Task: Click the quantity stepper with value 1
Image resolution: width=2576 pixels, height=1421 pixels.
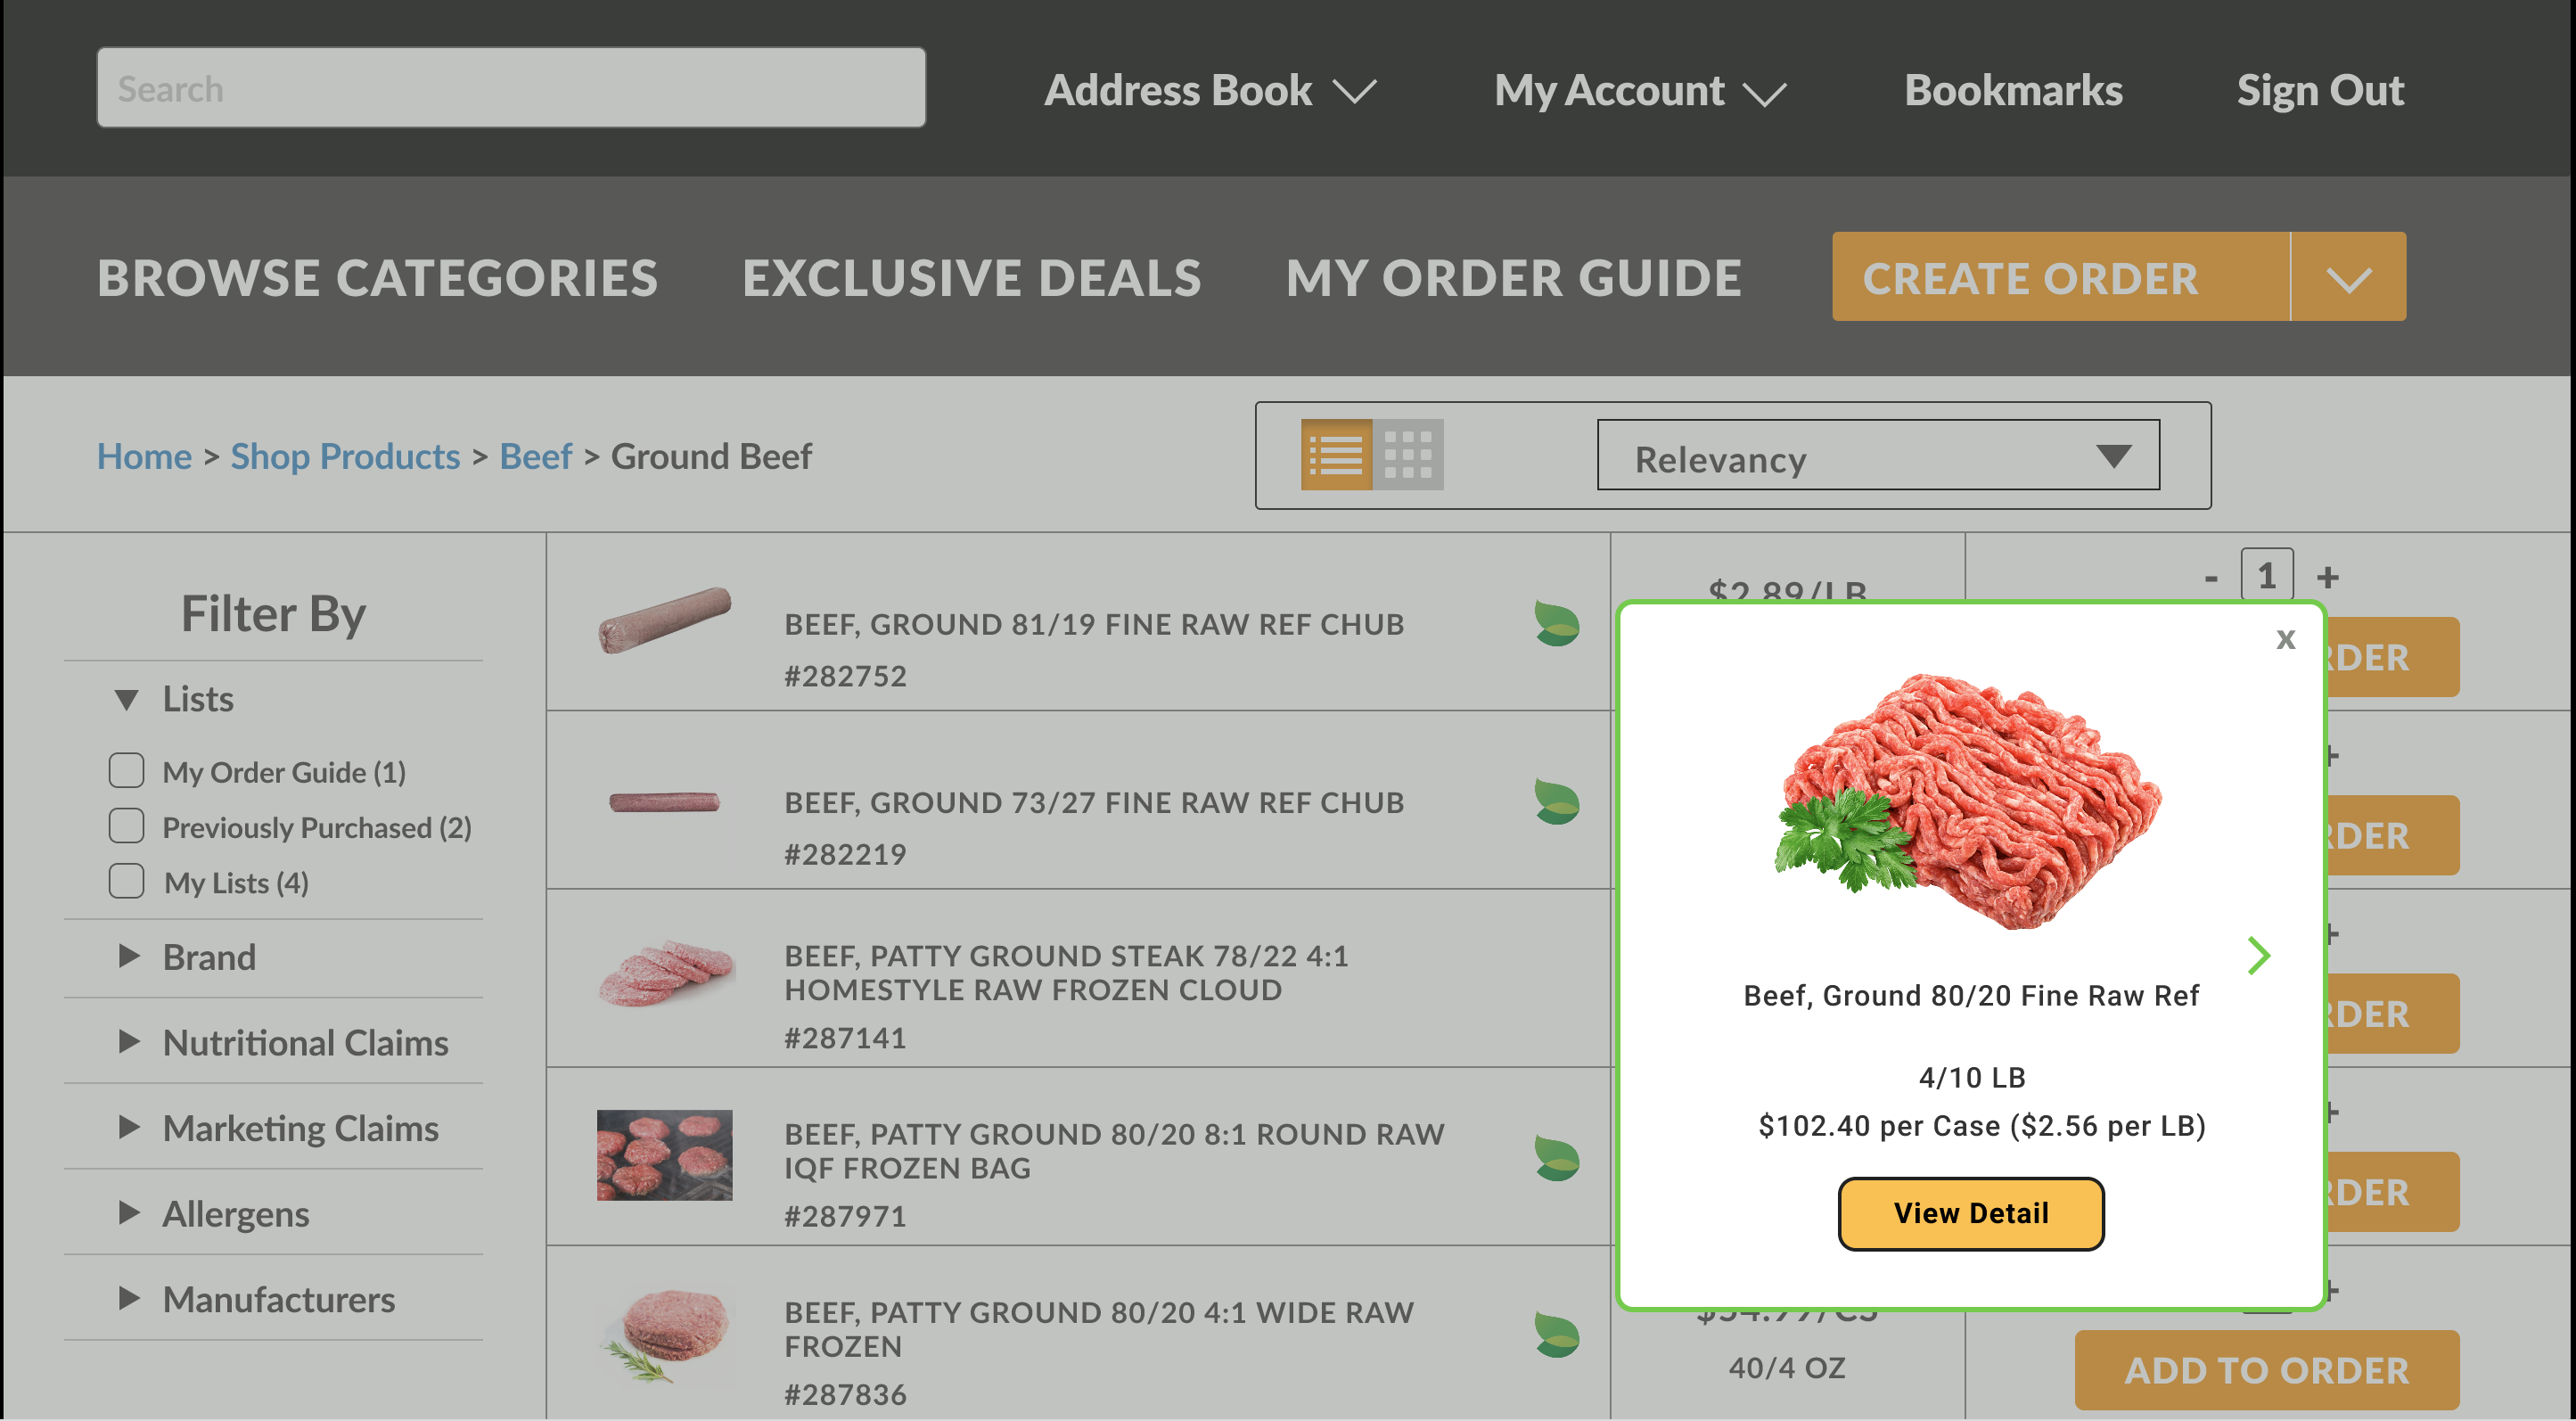Action: coord(2266,575)
